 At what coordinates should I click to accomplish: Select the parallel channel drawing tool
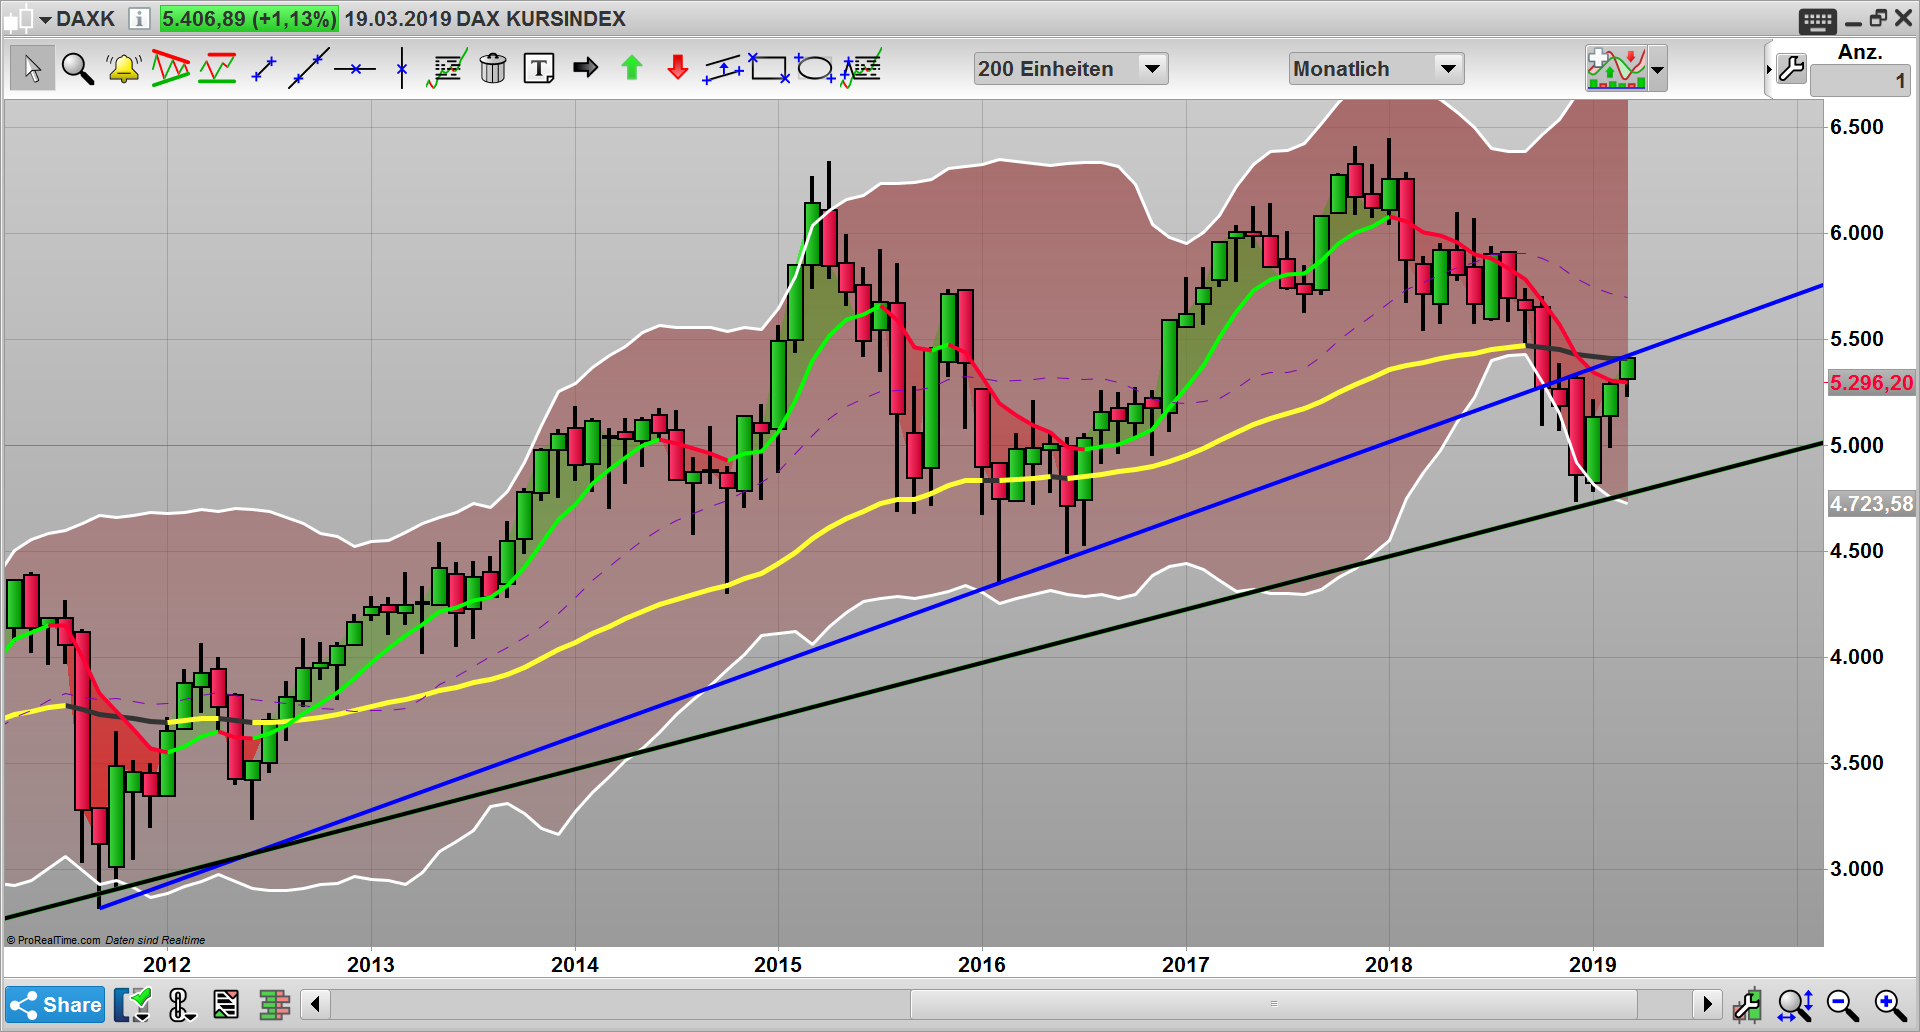724,68
